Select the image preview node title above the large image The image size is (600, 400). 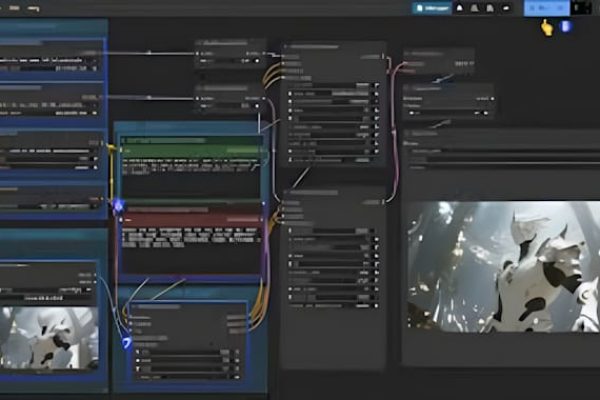(501, 134)
